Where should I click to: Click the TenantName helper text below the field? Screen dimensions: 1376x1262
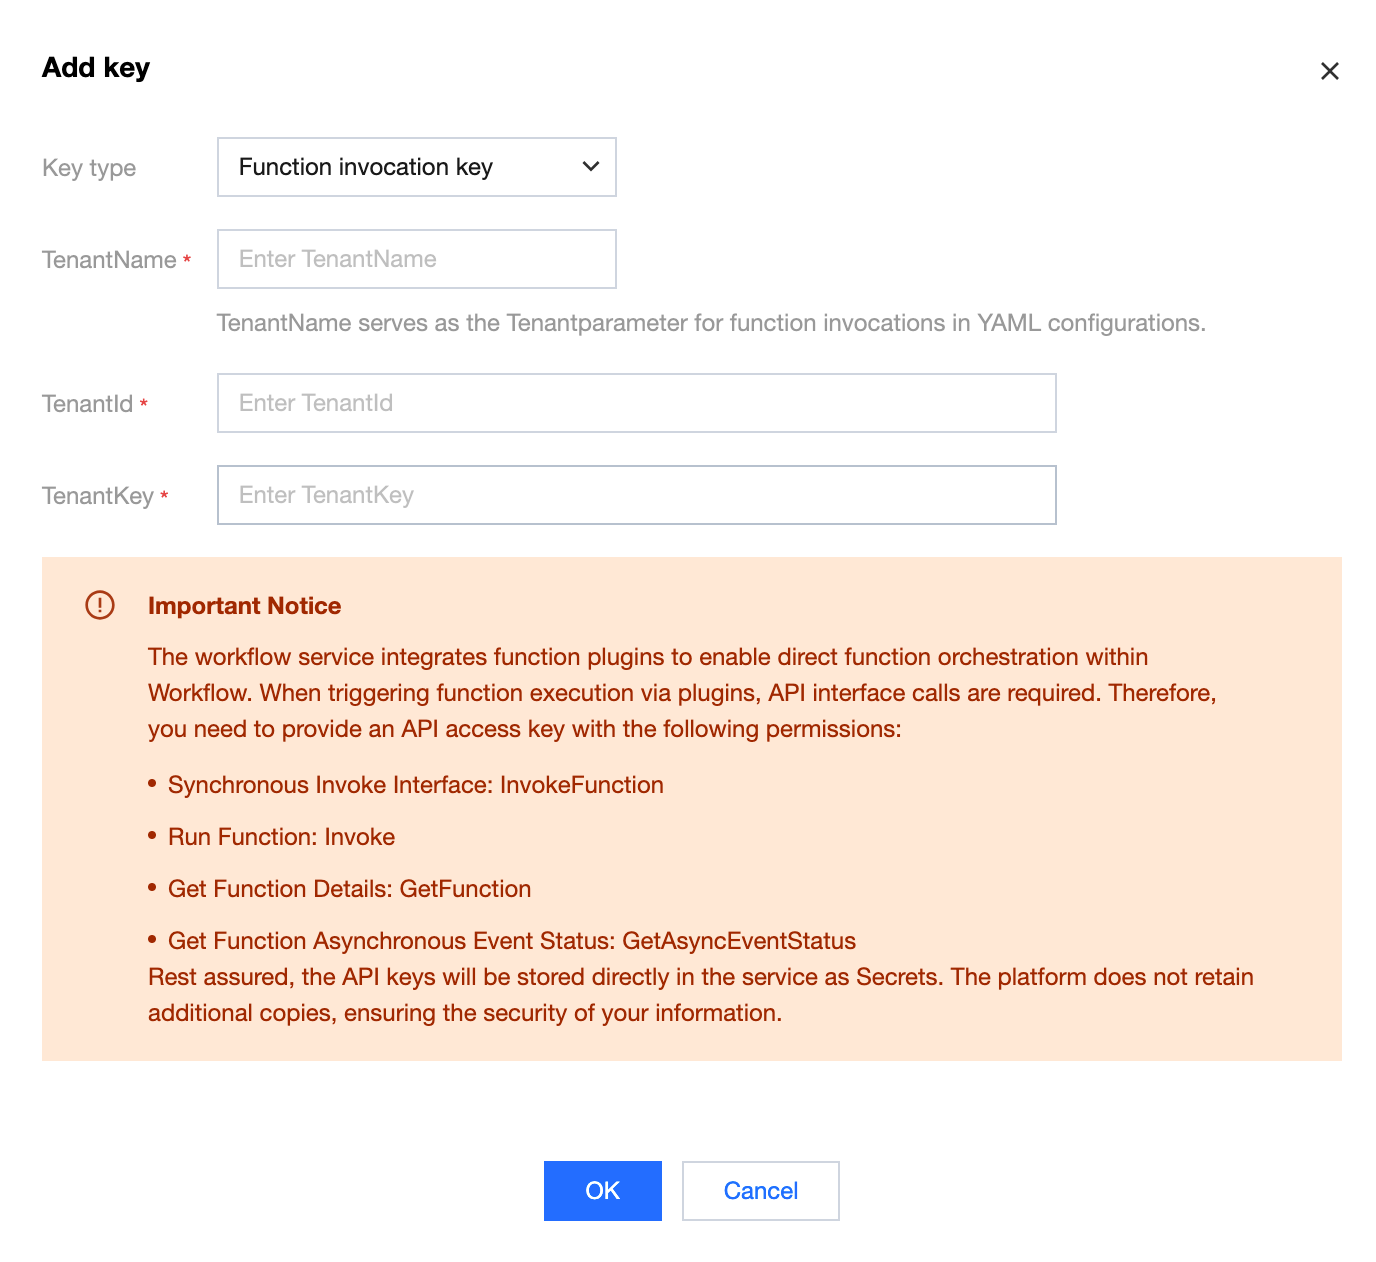(x=711, y=323)
